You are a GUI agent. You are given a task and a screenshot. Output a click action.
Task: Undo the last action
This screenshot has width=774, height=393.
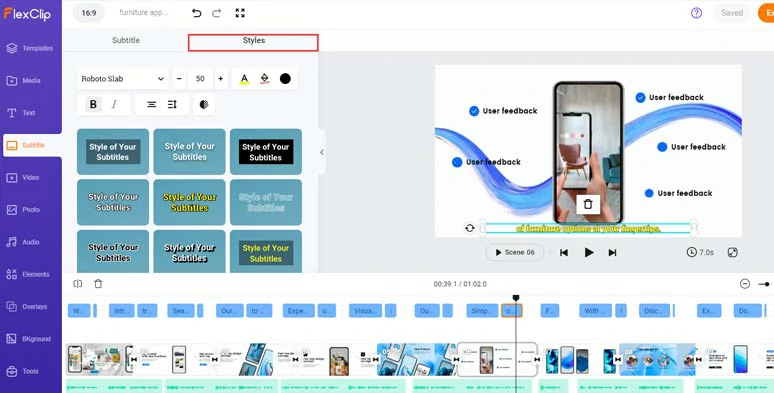pos(196,13)
